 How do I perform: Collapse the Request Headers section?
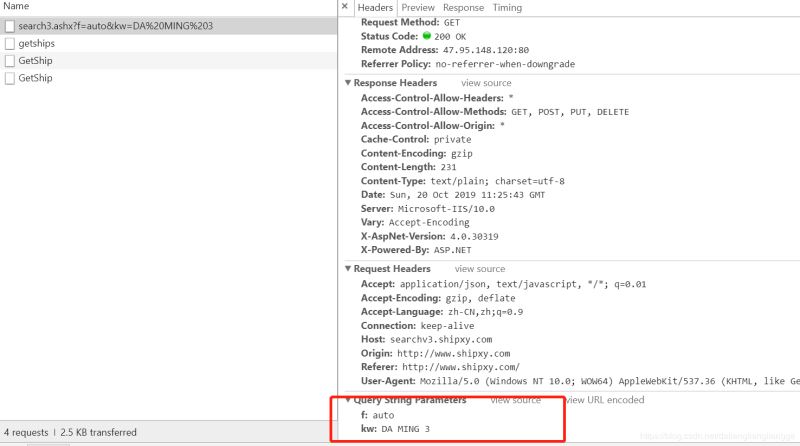(348, 268)
